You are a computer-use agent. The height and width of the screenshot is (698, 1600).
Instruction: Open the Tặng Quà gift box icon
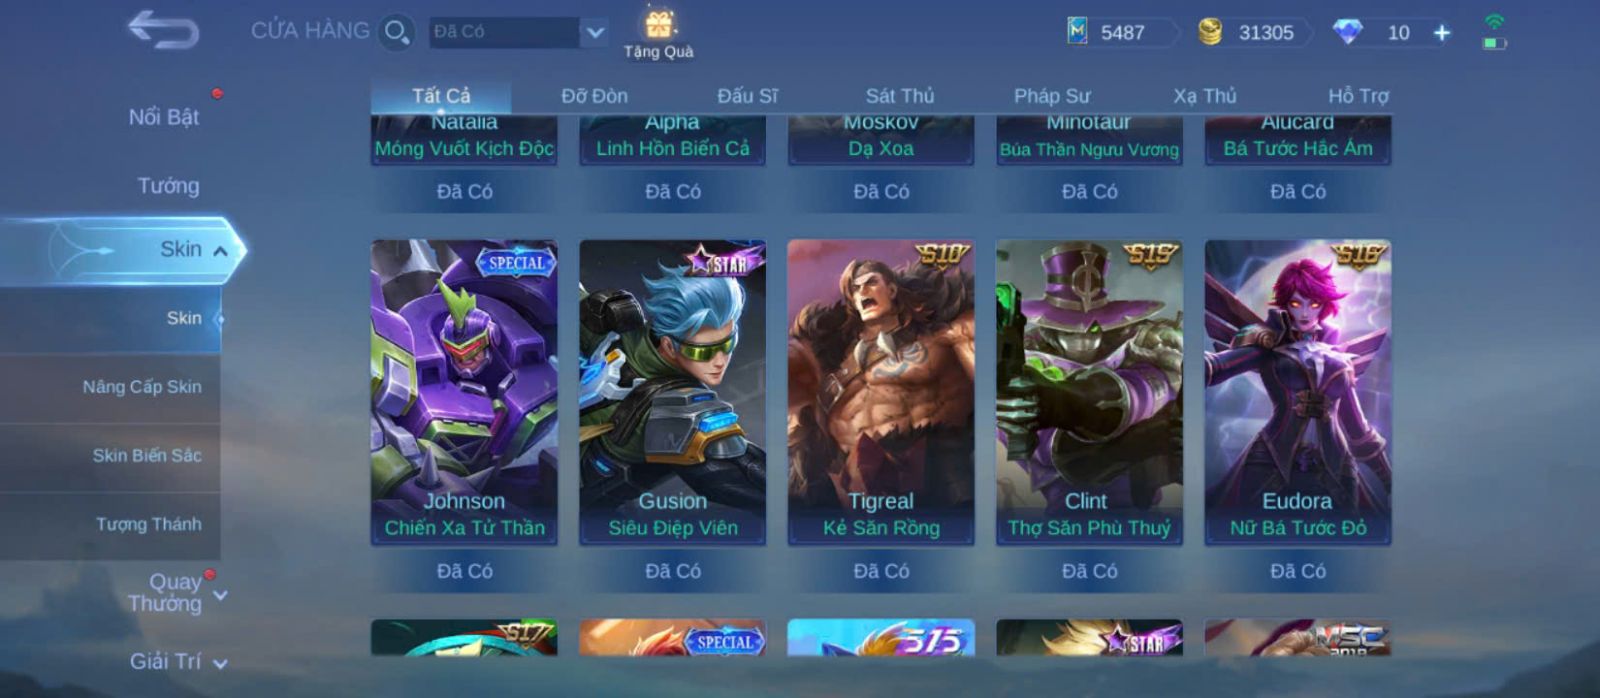(658, 24)
